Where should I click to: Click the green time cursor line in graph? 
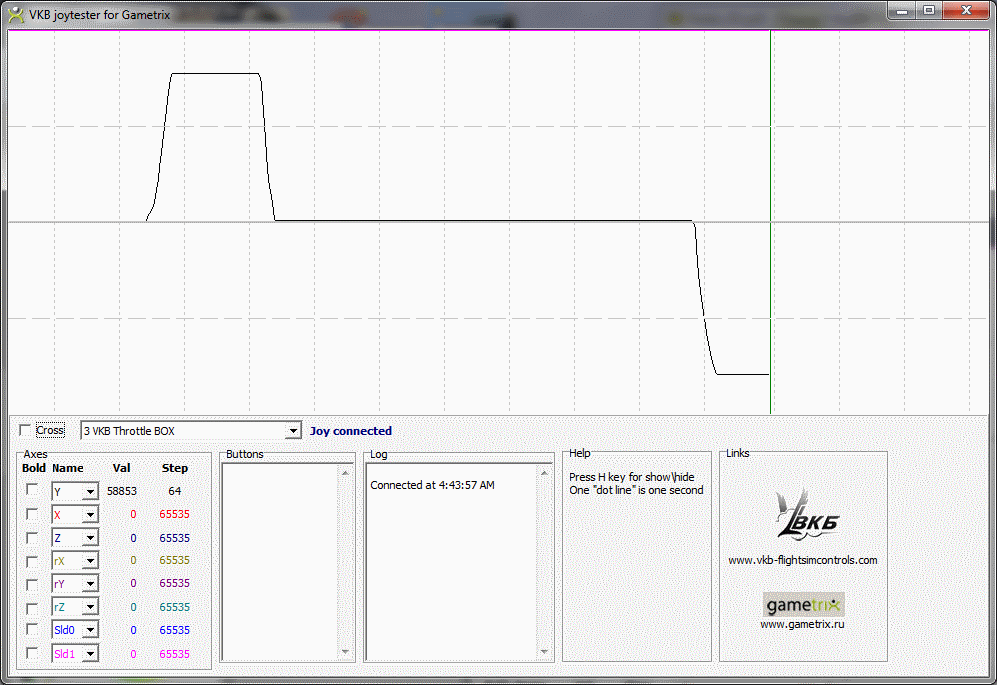click(770, 222)
